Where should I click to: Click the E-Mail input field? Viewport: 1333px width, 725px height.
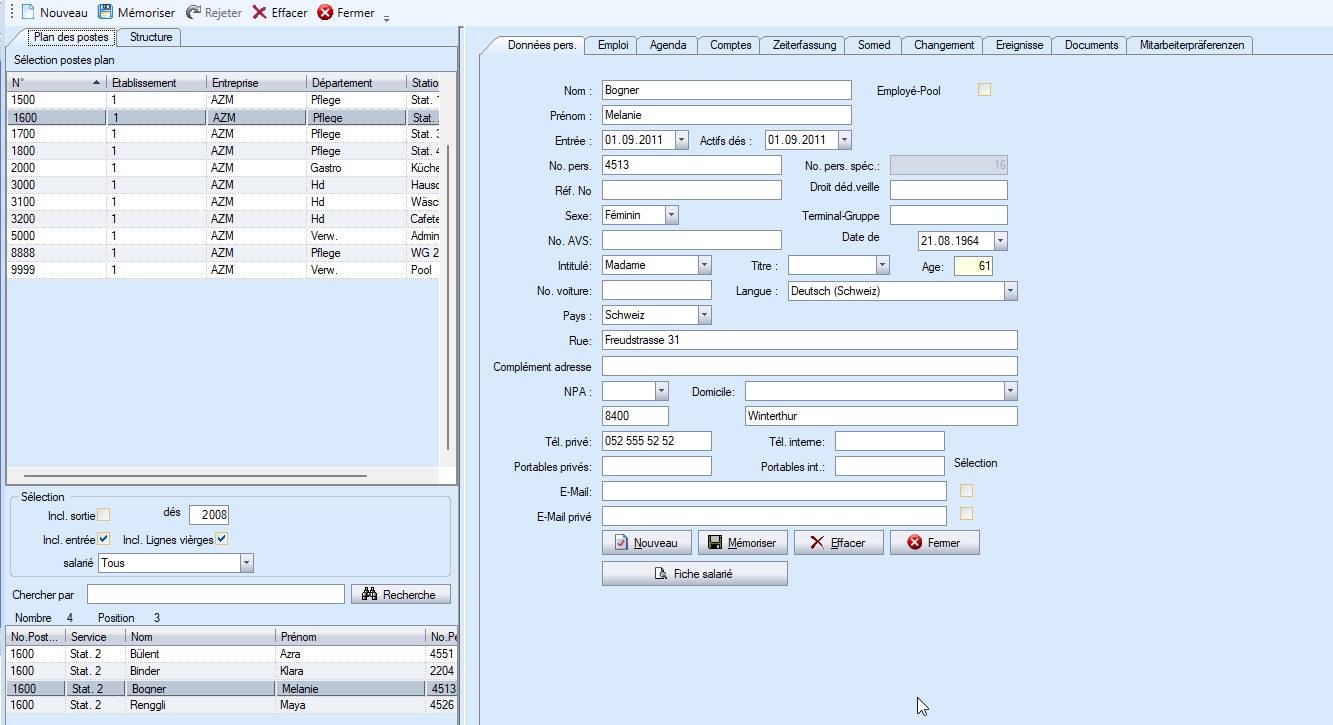click(x=773, y=491)
